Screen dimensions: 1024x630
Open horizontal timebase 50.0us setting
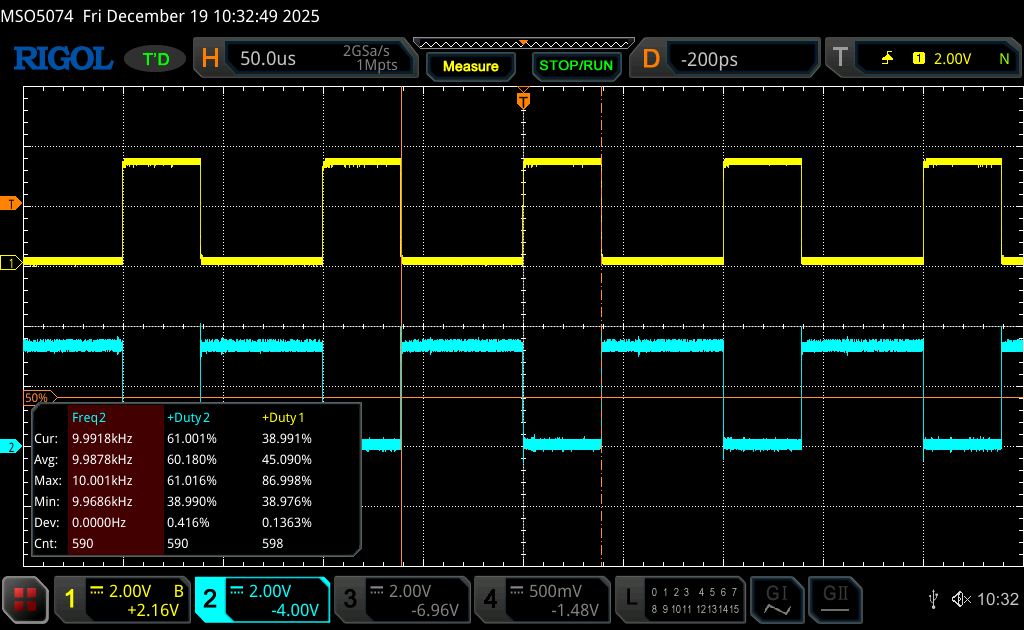(305, 59)
